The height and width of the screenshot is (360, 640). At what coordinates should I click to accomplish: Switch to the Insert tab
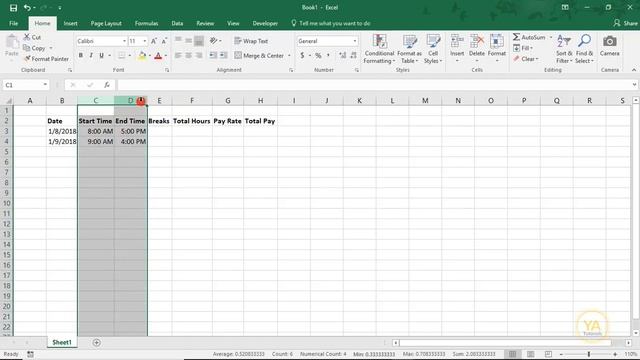point(70,23)
